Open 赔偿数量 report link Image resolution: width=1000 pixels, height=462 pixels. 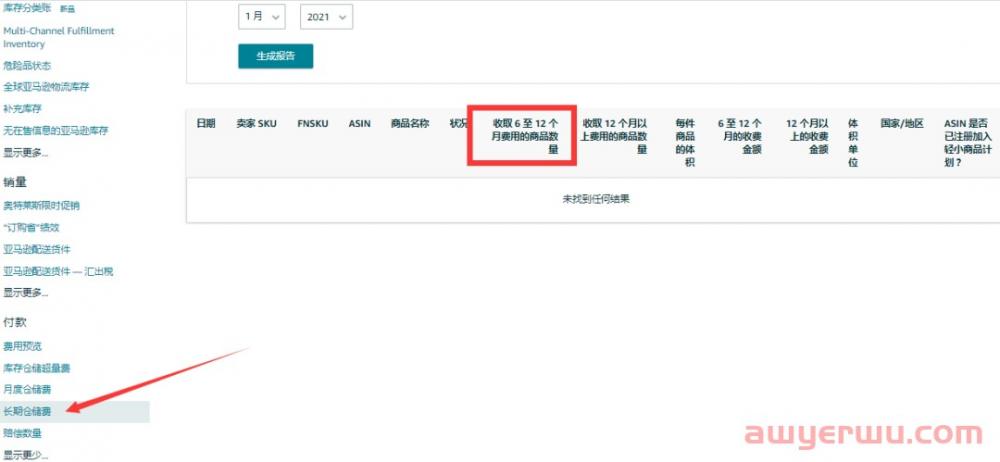point(22,433)
